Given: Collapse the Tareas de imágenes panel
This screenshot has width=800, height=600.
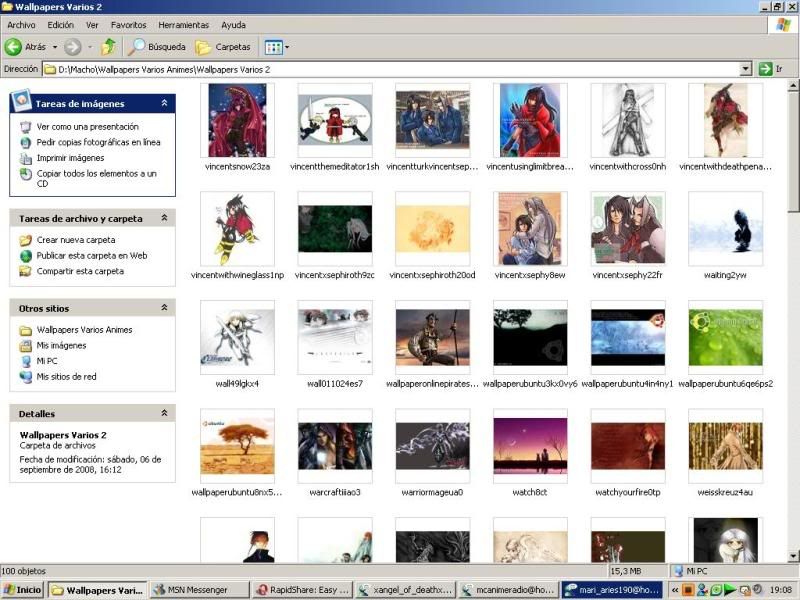Looking at the screenshot, I should point(164,103).
